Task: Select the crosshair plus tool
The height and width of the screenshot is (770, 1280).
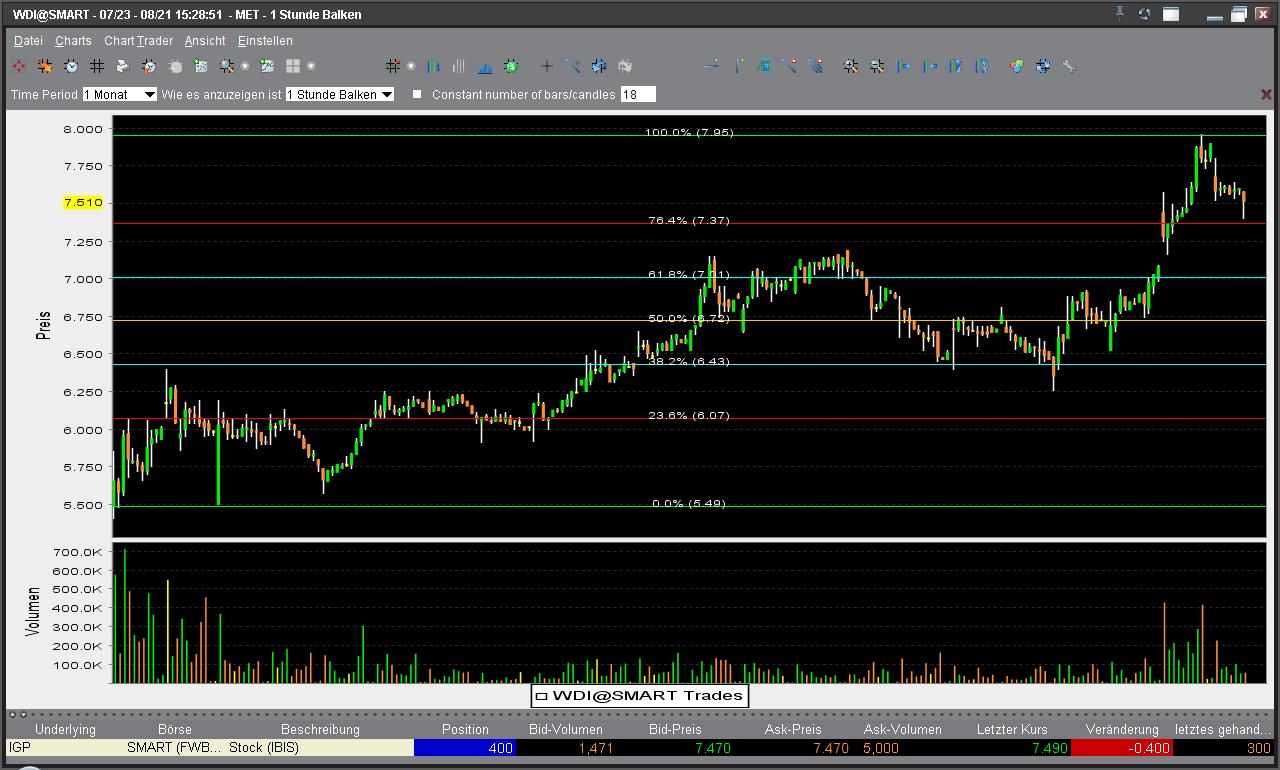Action: coord(546,66)
